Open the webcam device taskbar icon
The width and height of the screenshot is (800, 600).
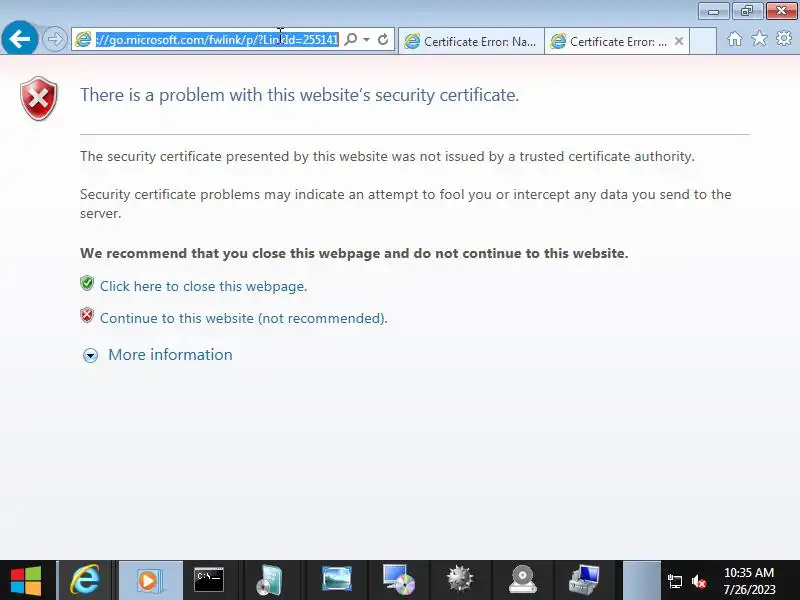522,581
